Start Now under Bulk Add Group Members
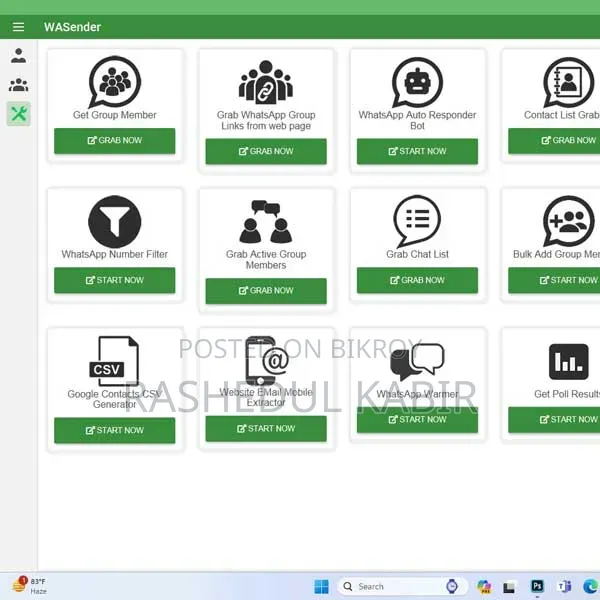The width and height of the screenshot is (600, 600). coord(554,280)
